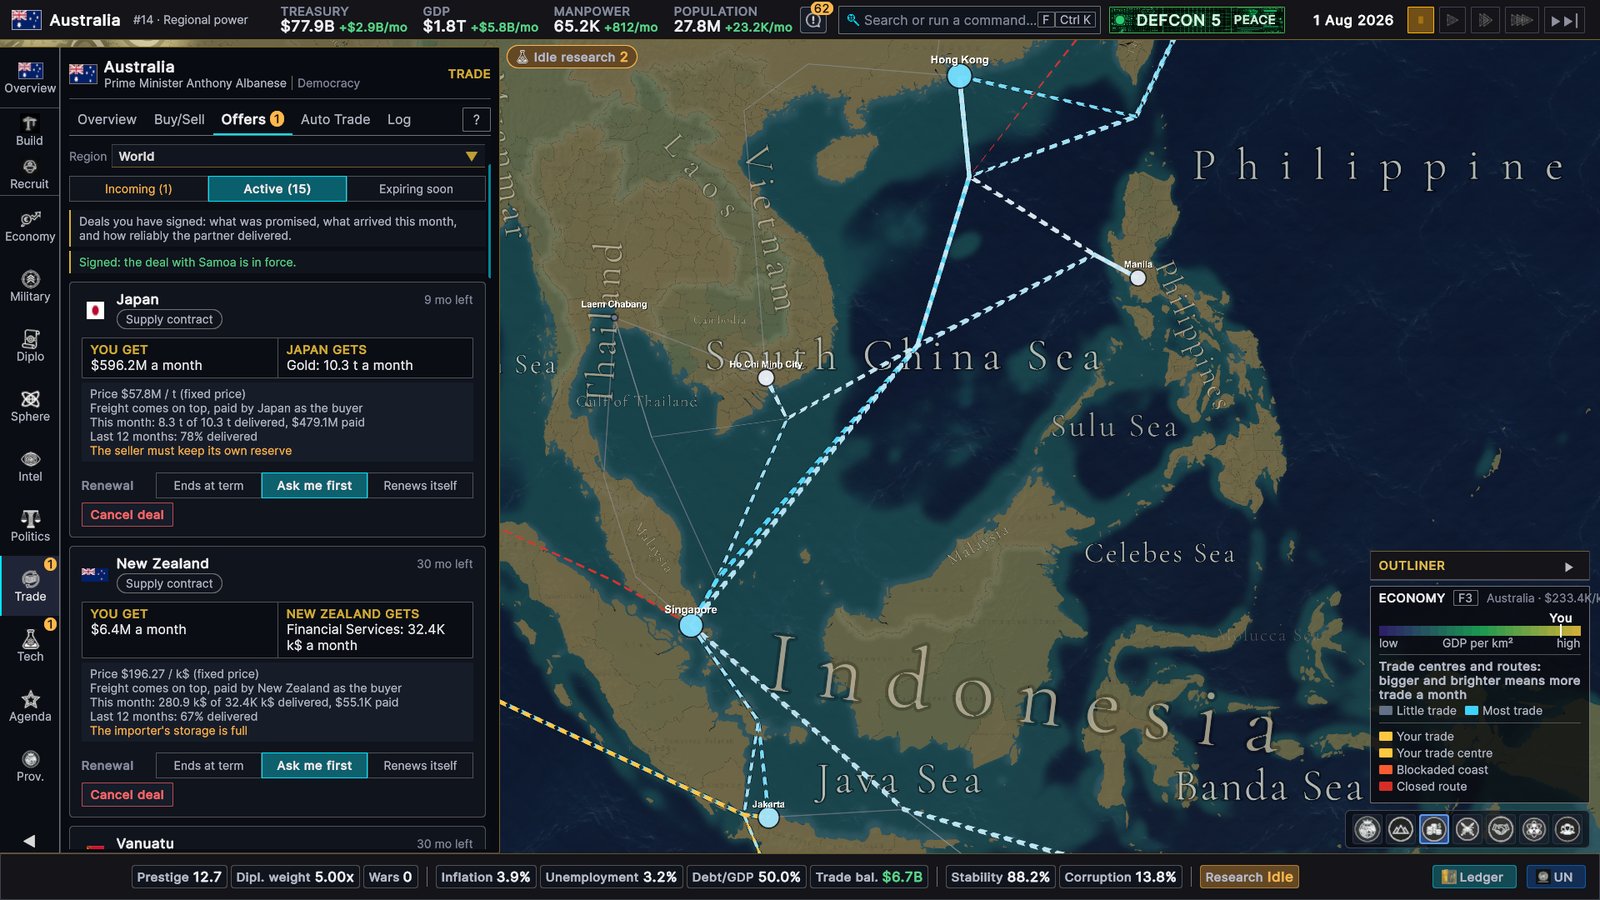Pause the game simulation
This screenshot has width=1600, height=900.
[x=1420, y=20]
